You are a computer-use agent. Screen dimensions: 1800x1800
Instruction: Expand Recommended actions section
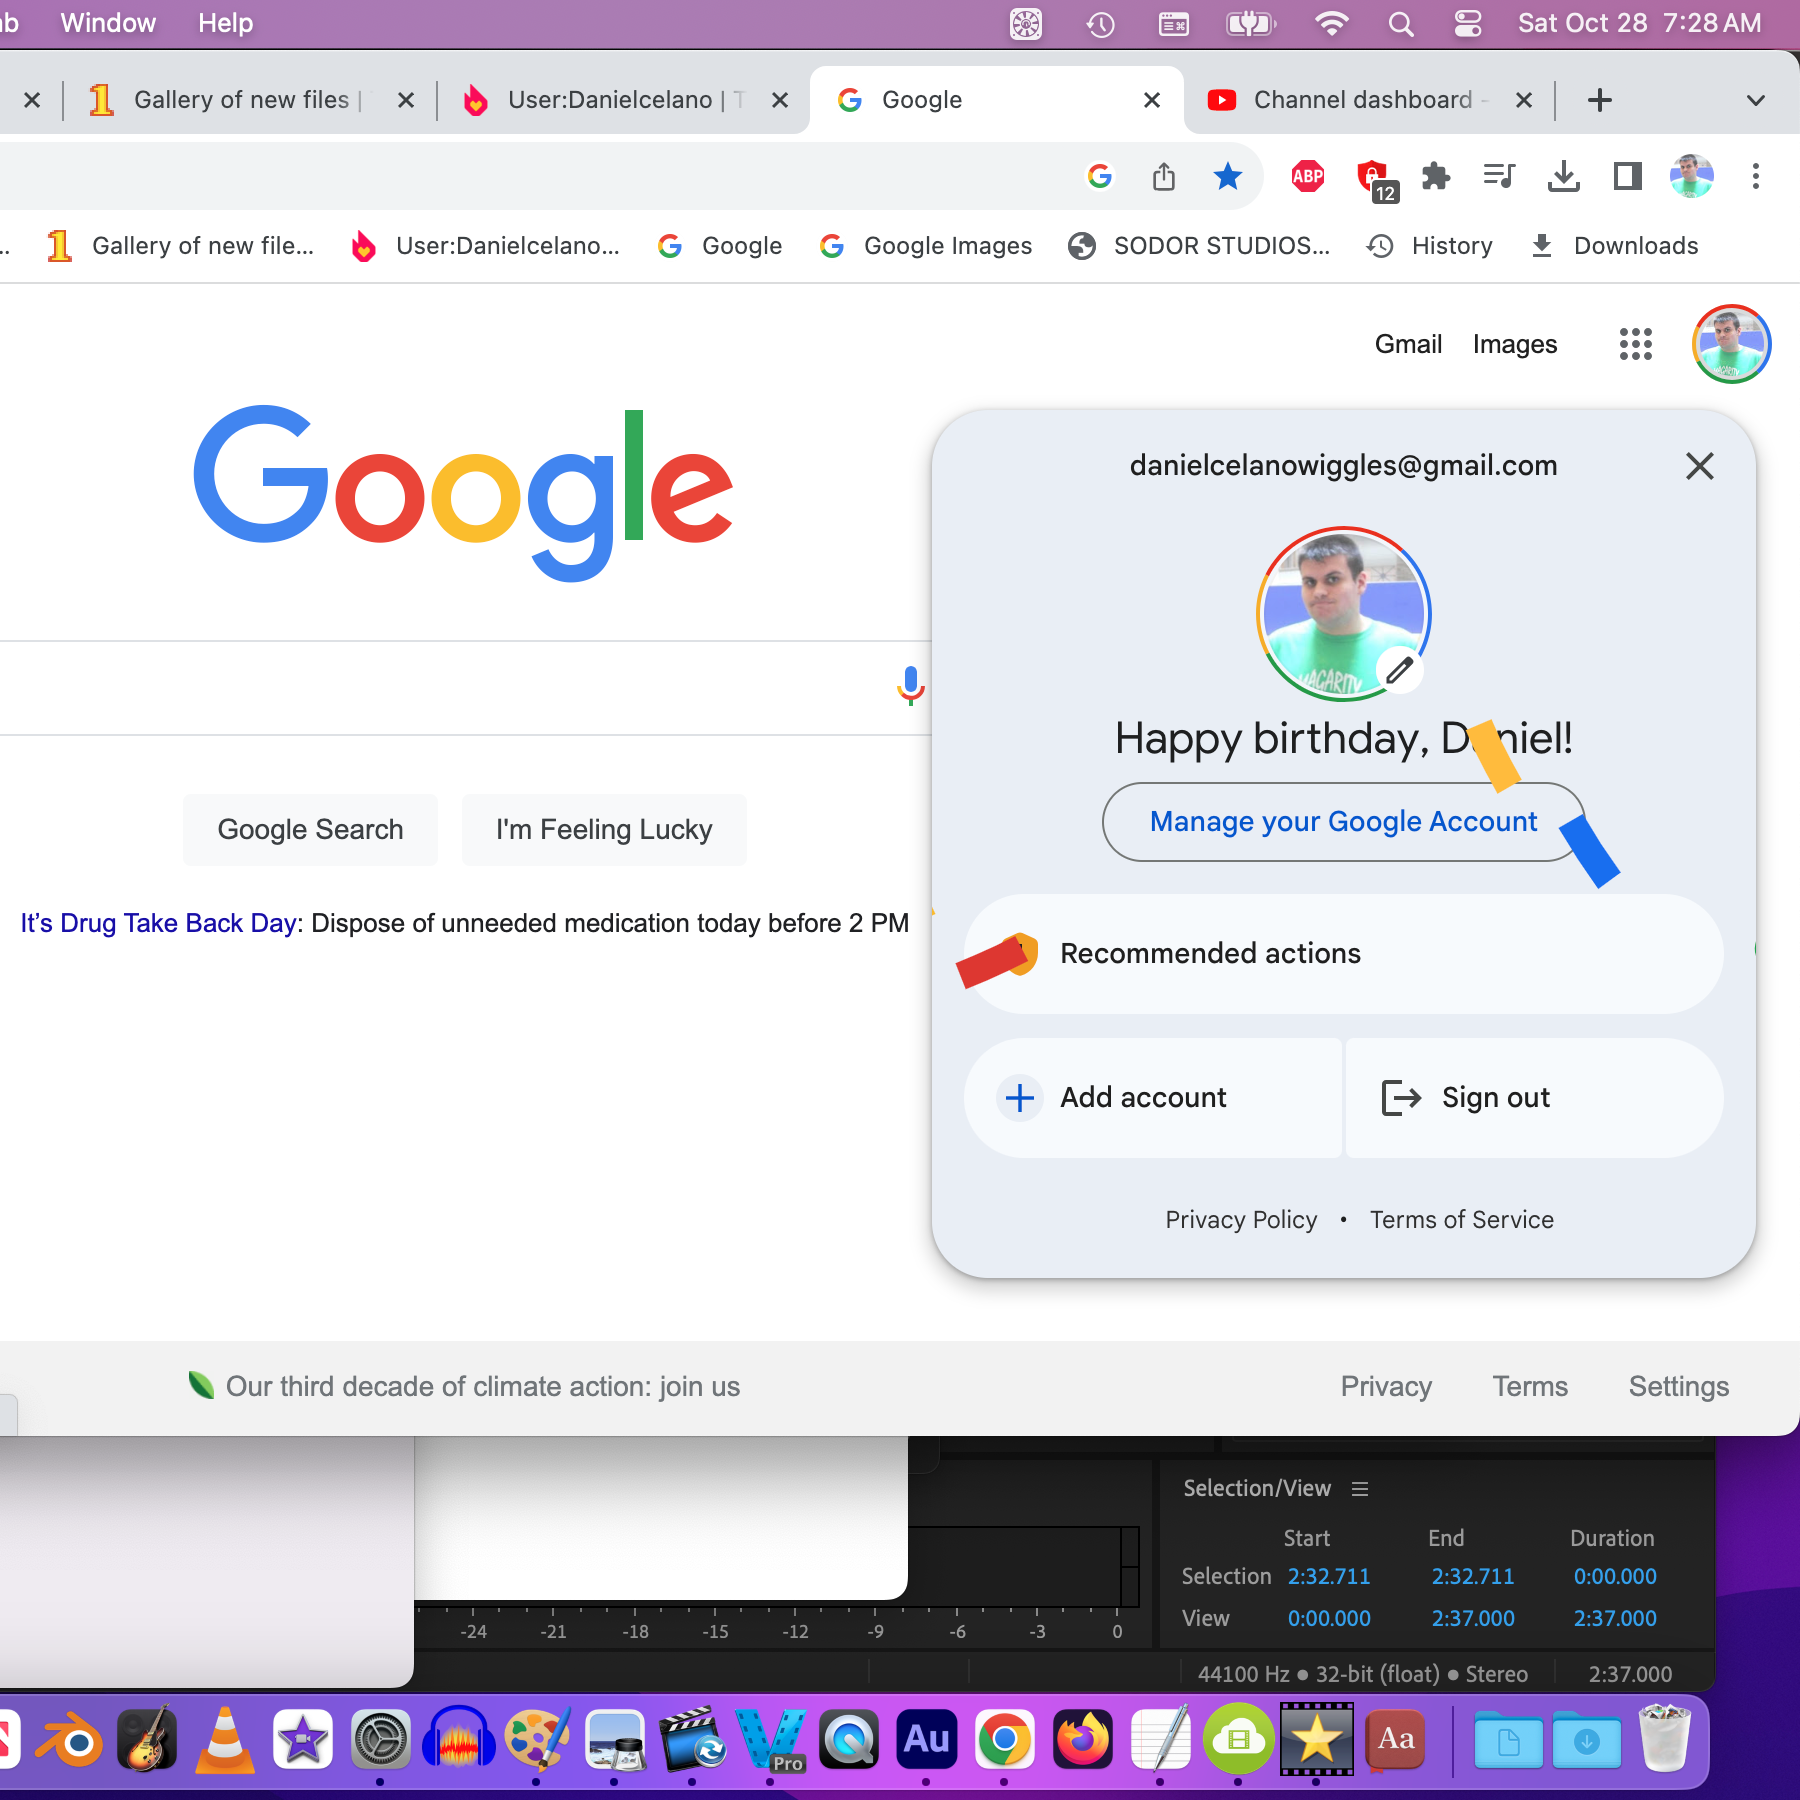coord(1343,954)
